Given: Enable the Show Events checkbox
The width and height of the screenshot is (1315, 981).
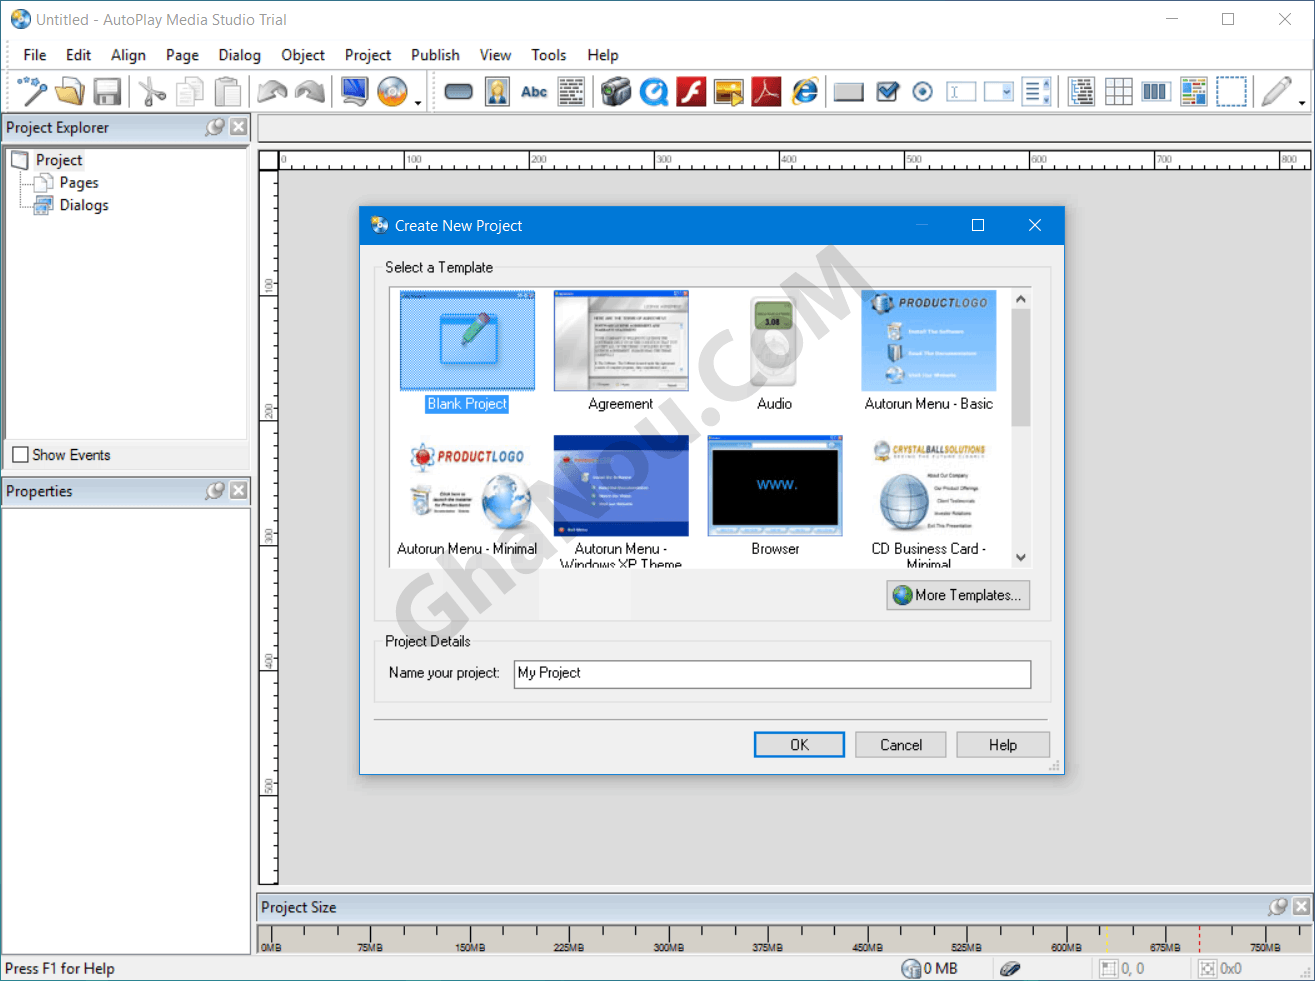Looking at the screenshot, I should [20, 455].
